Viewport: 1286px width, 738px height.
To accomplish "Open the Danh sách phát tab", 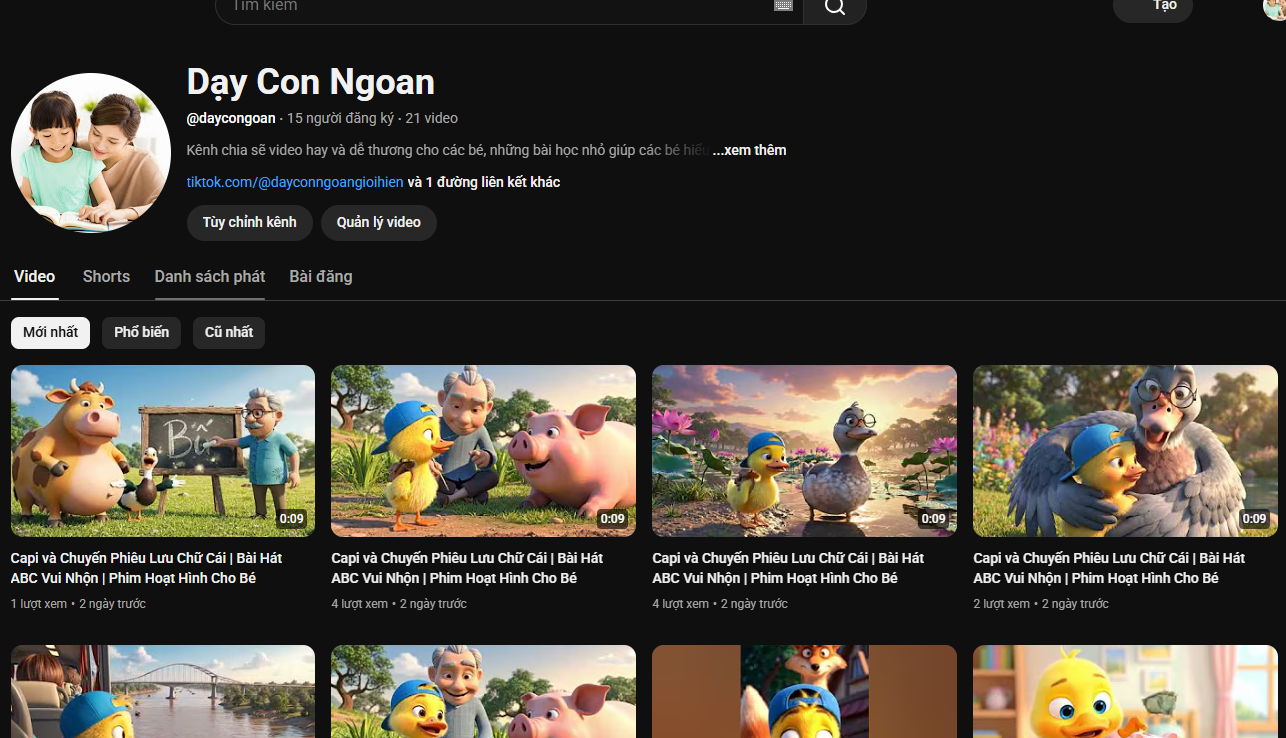I will (x=209, y=277).
